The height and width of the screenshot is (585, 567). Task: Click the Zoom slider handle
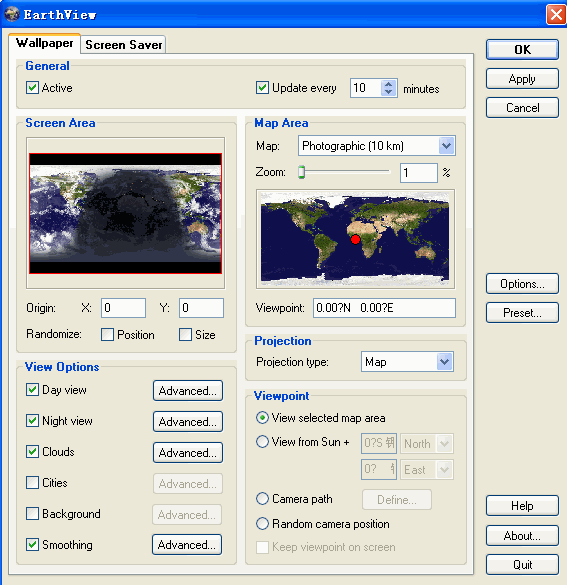[x=301, y=172]
